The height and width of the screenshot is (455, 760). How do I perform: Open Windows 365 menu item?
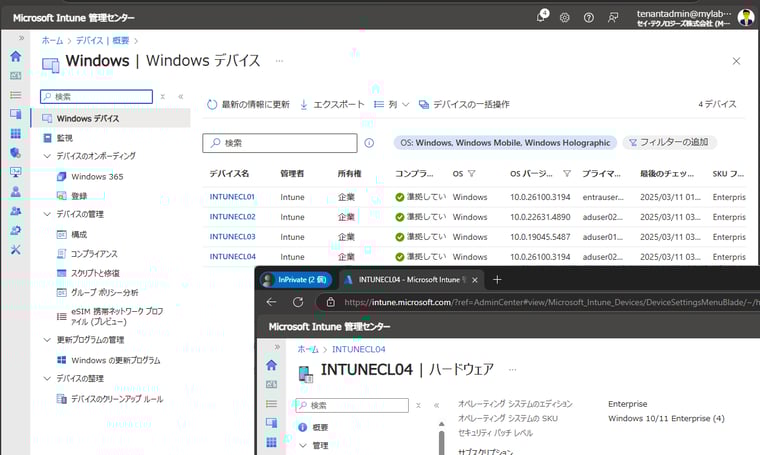click(97, 176)
